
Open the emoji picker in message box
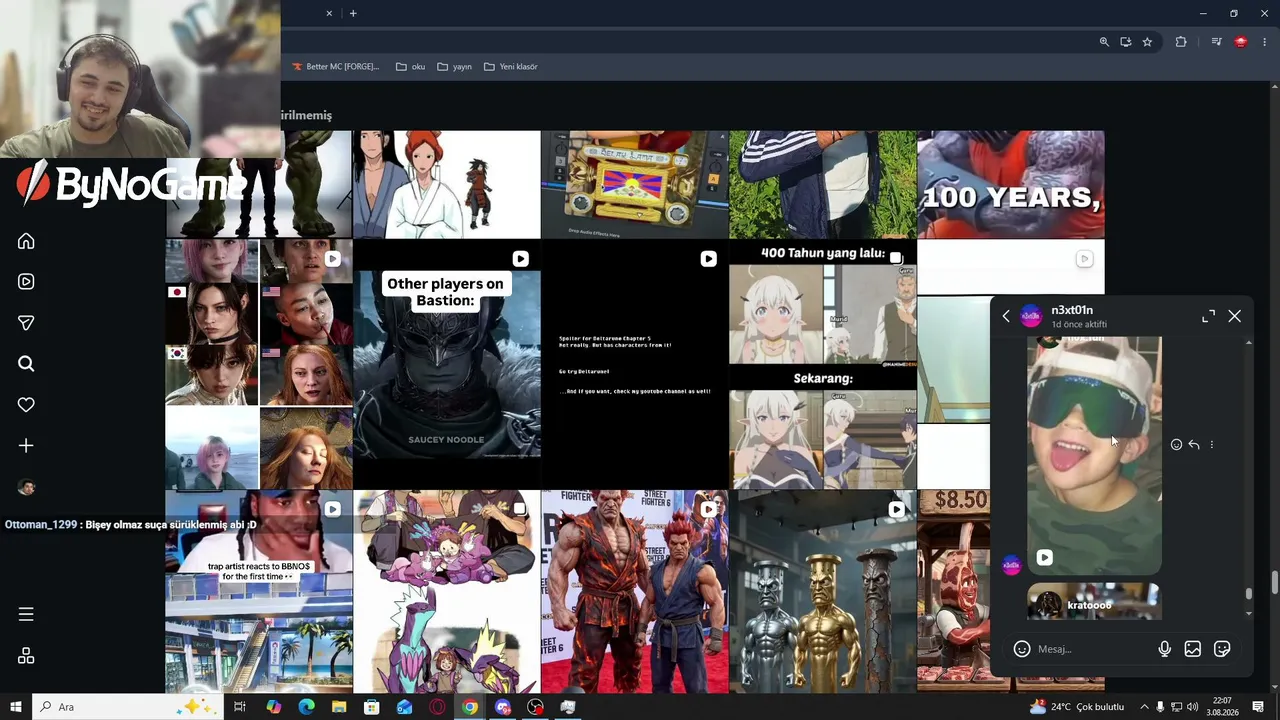(1022, 649)
